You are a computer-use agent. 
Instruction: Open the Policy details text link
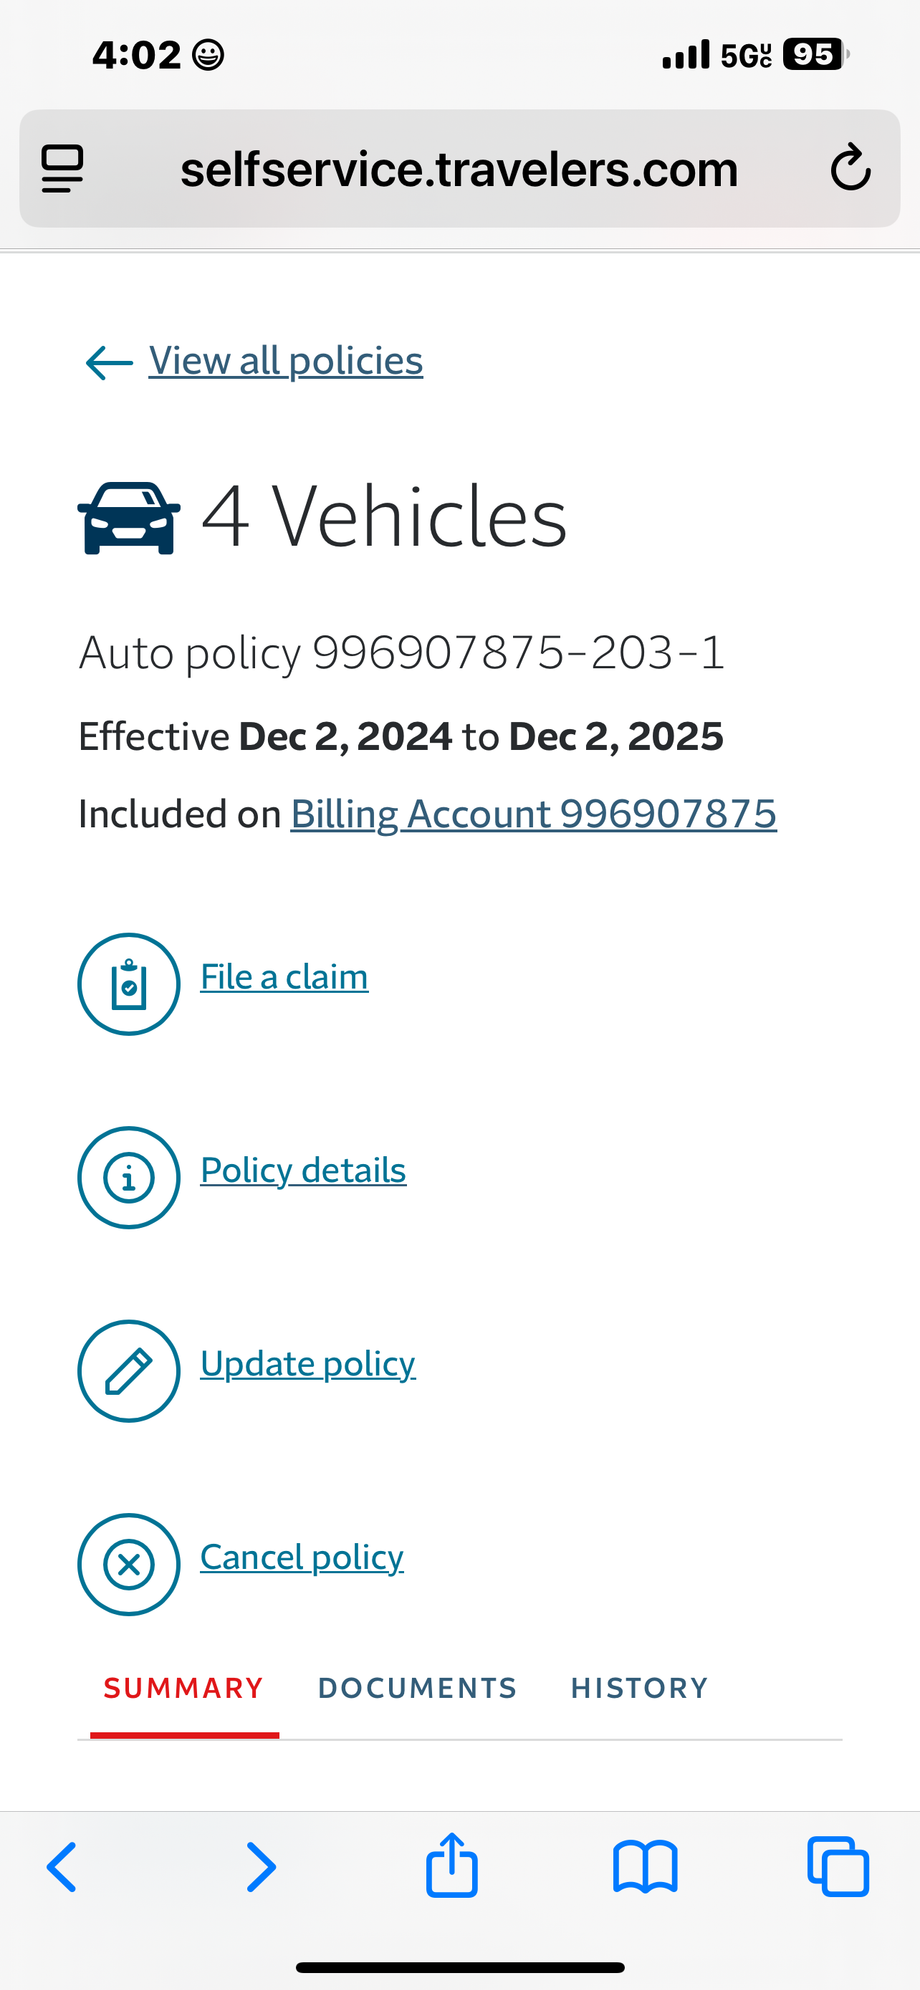coord(303,1170)
